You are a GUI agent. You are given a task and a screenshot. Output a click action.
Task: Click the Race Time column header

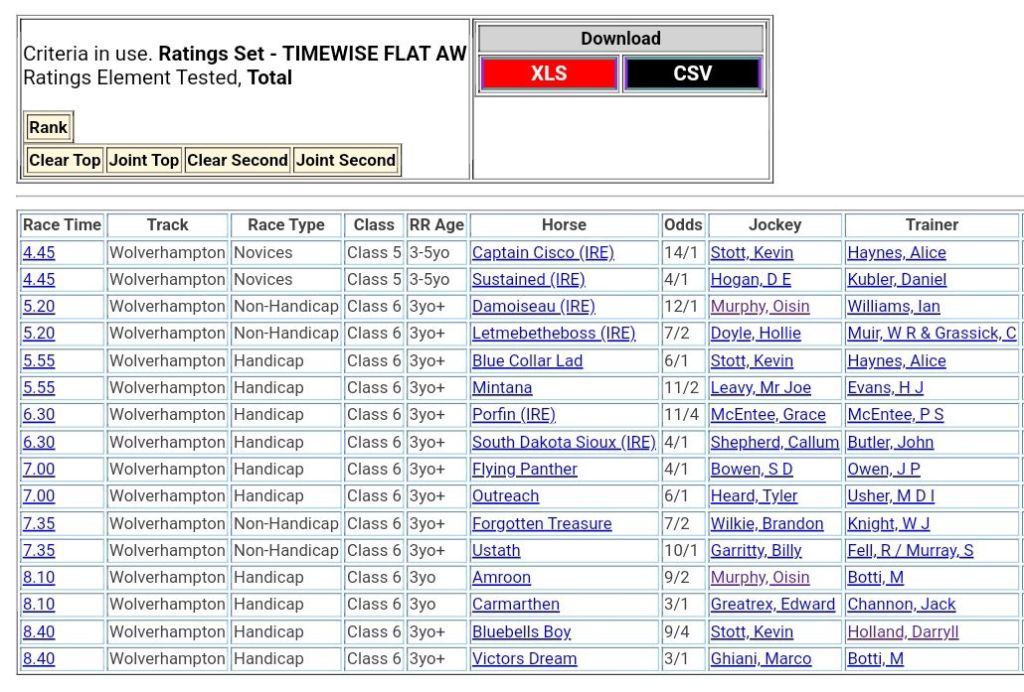pyautogui.click(x=62, y=225)
